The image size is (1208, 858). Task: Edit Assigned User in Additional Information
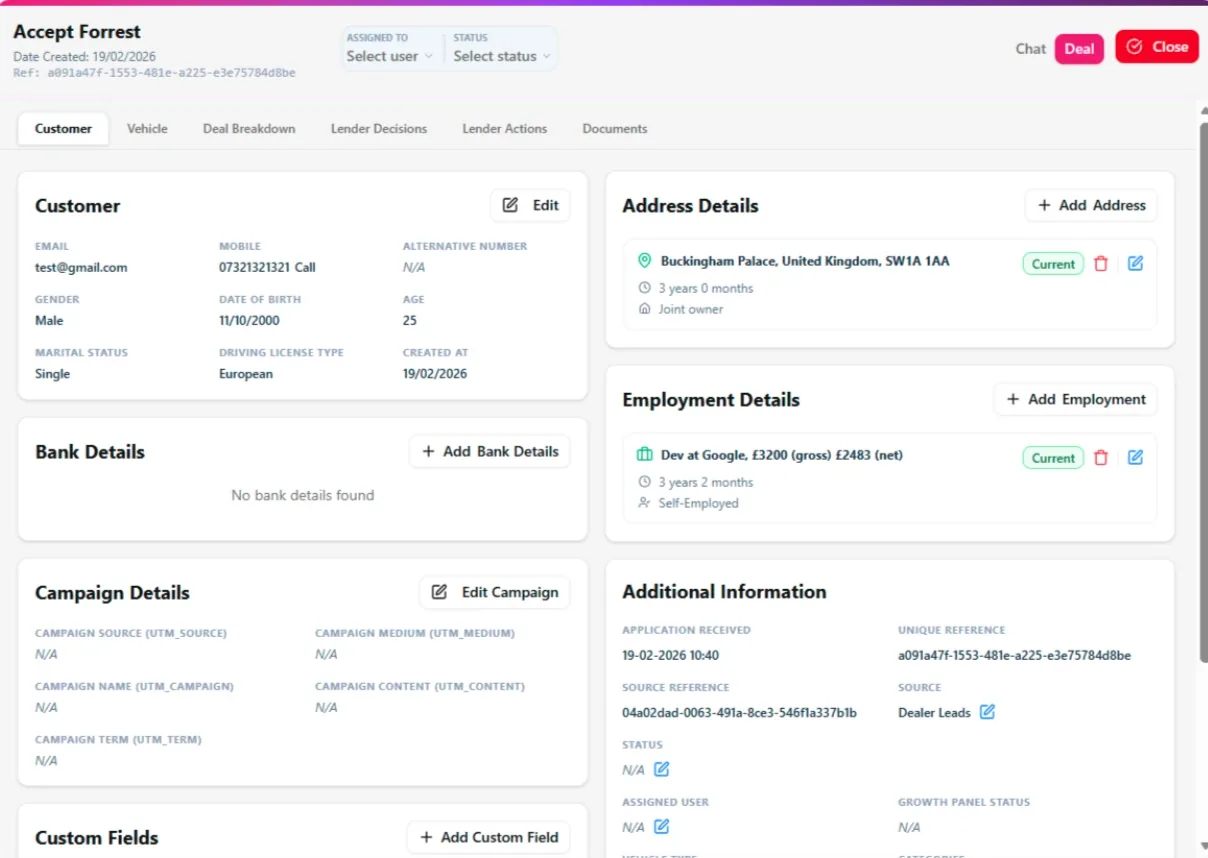pos(661,827)
